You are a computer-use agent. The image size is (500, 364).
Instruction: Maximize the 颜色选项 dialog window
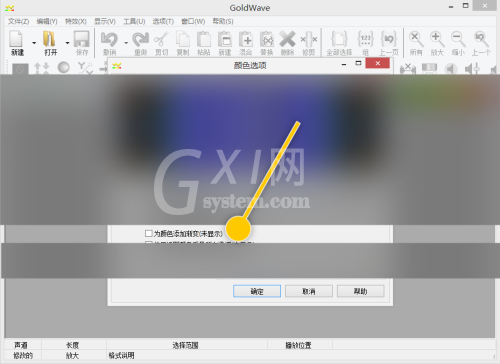pyautogui.click(x=358, y=63)
